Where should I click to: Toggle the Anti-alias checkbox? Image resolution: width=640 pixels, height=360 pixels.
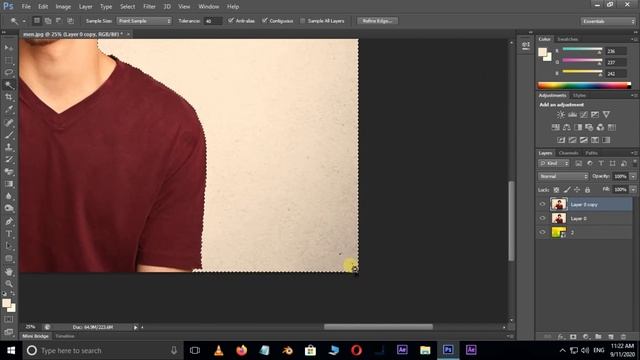pyautogui.click(x=231, y=20)
